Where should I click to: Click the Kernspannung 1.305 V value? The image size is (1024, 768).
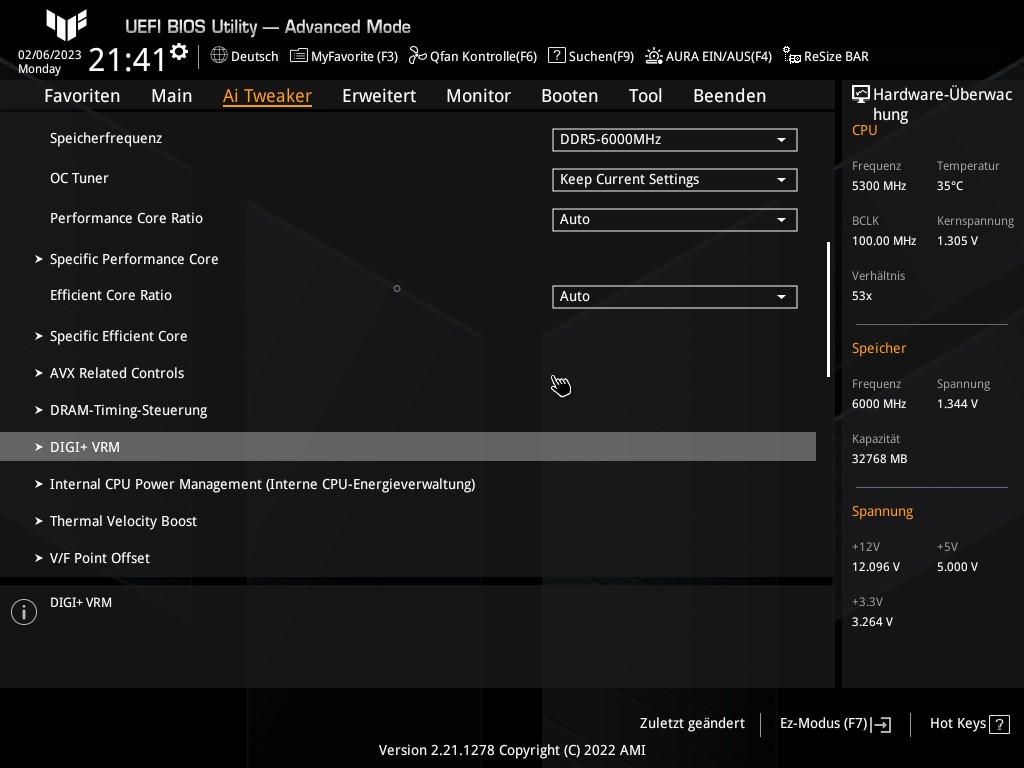957,241
